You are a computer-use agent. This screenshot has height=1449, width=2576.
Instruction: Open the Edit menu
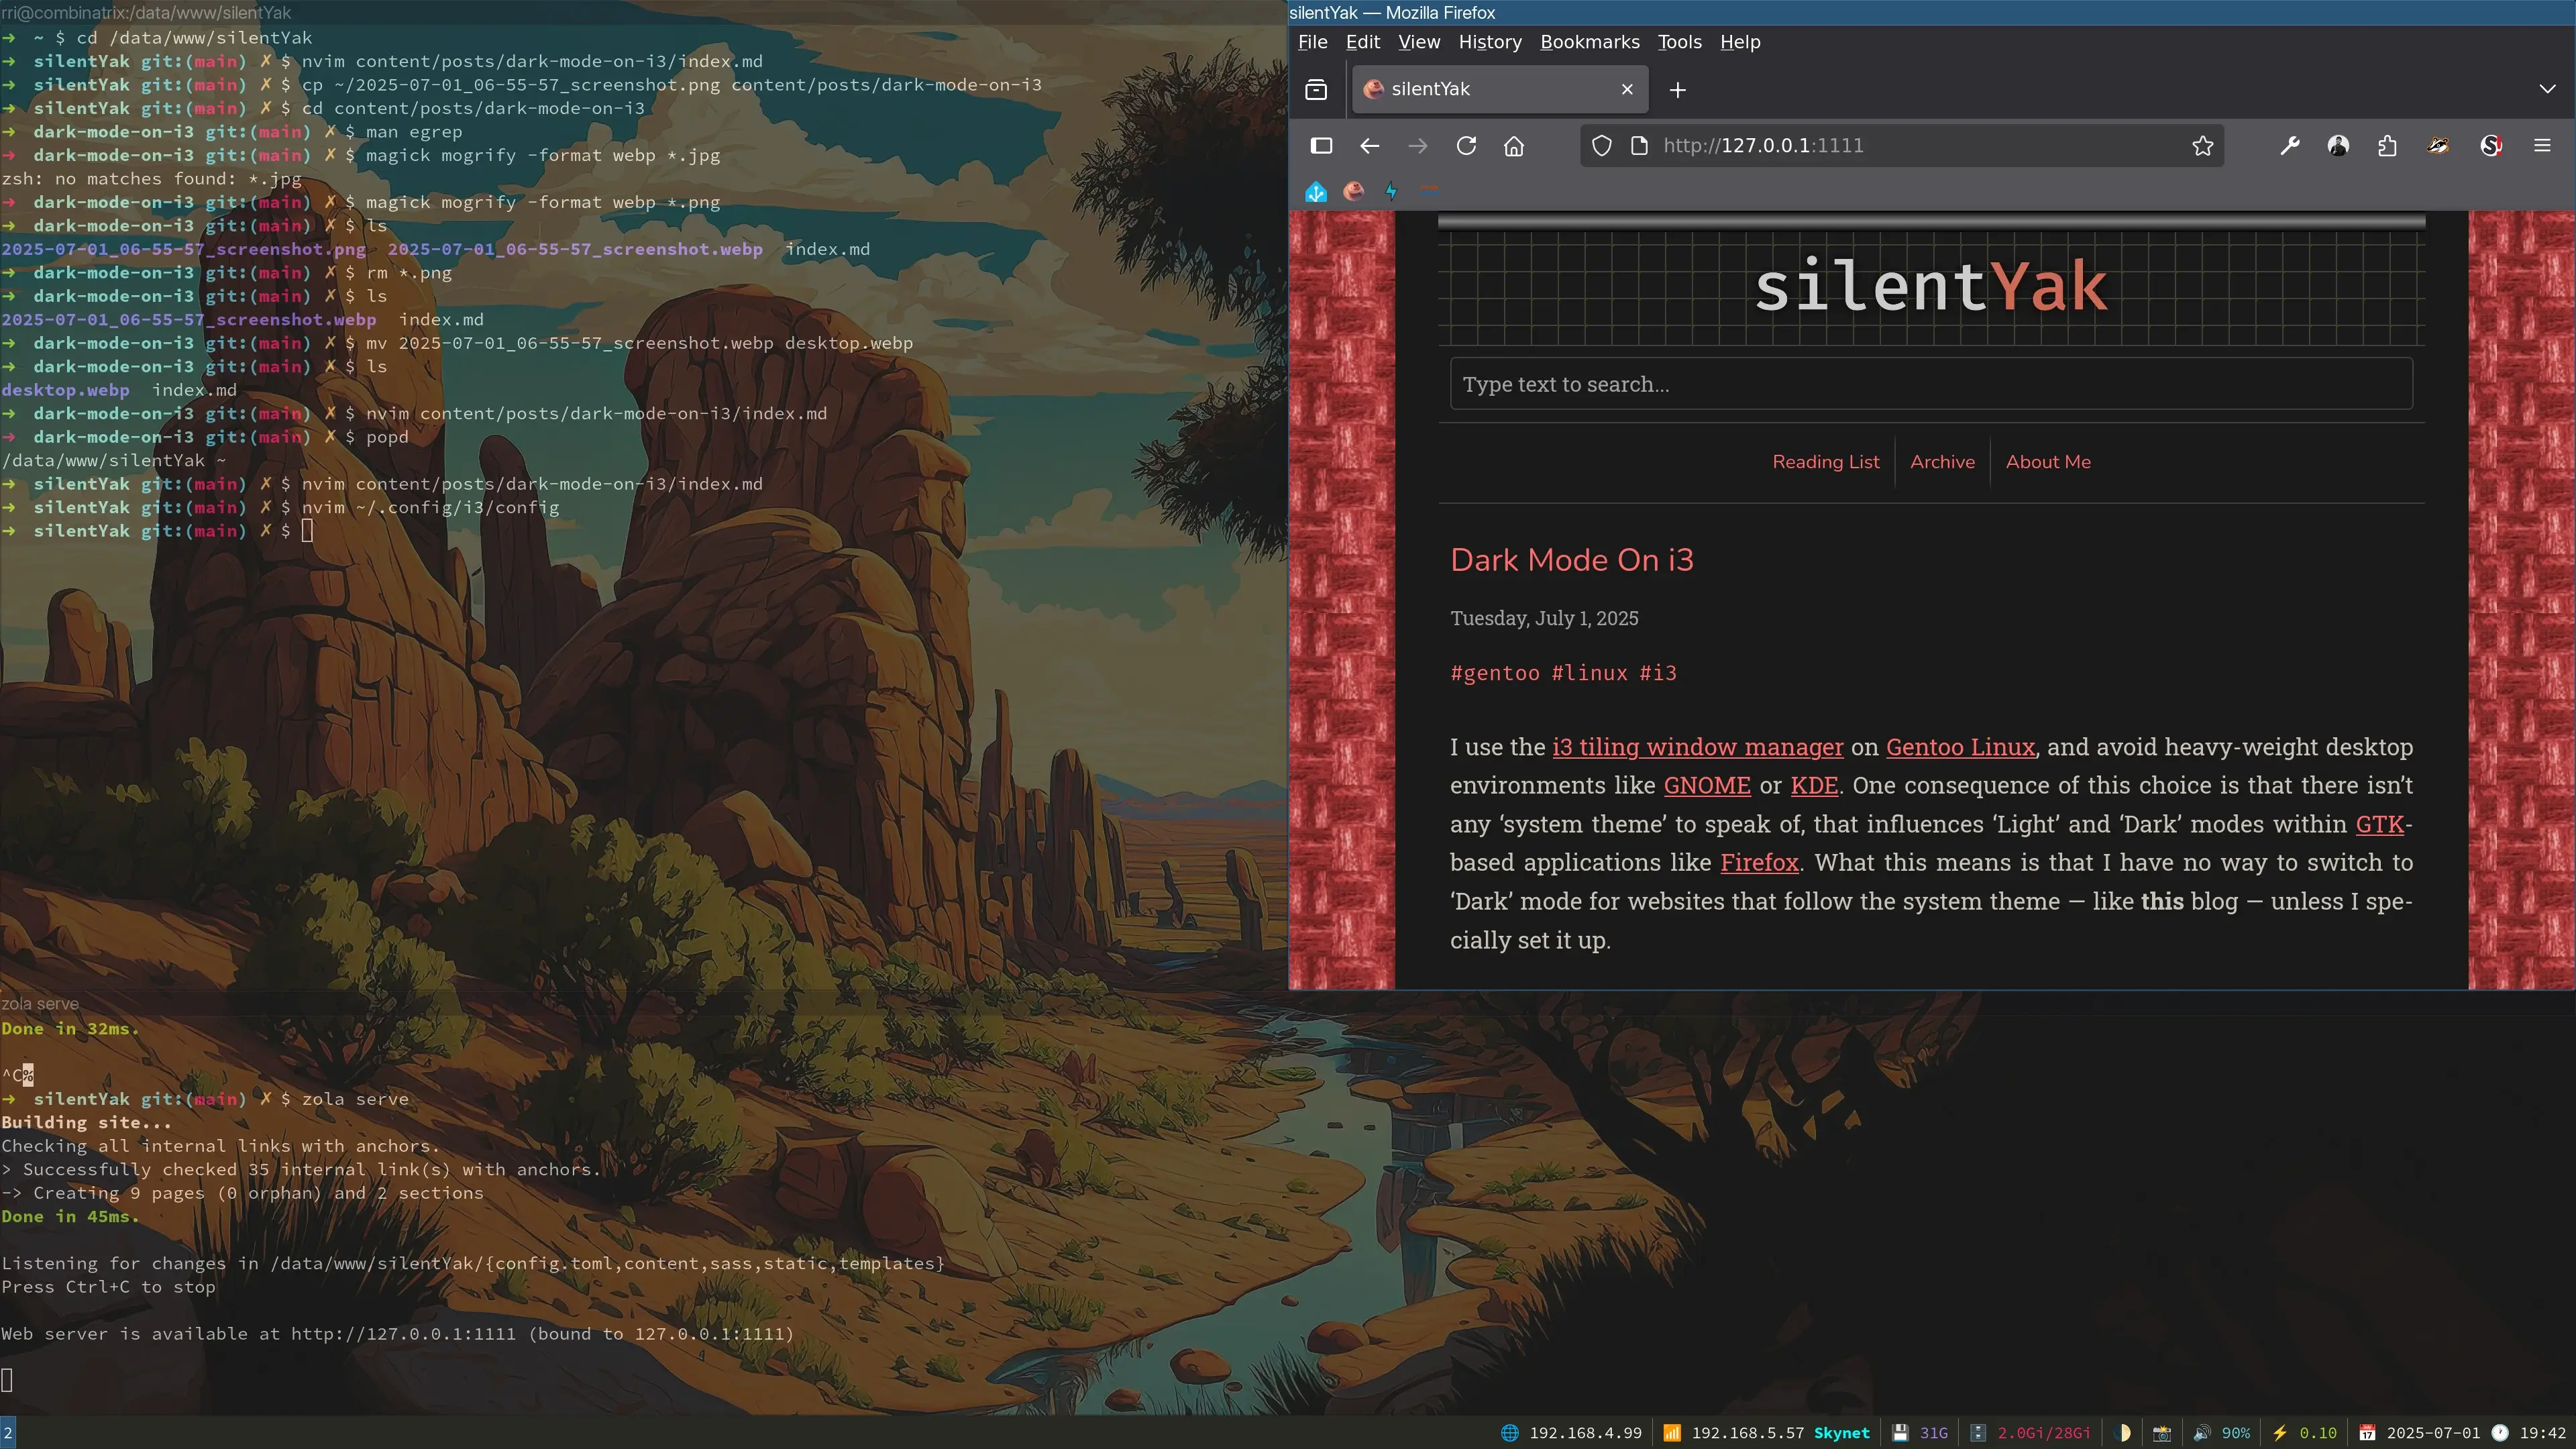point(1362,42)
